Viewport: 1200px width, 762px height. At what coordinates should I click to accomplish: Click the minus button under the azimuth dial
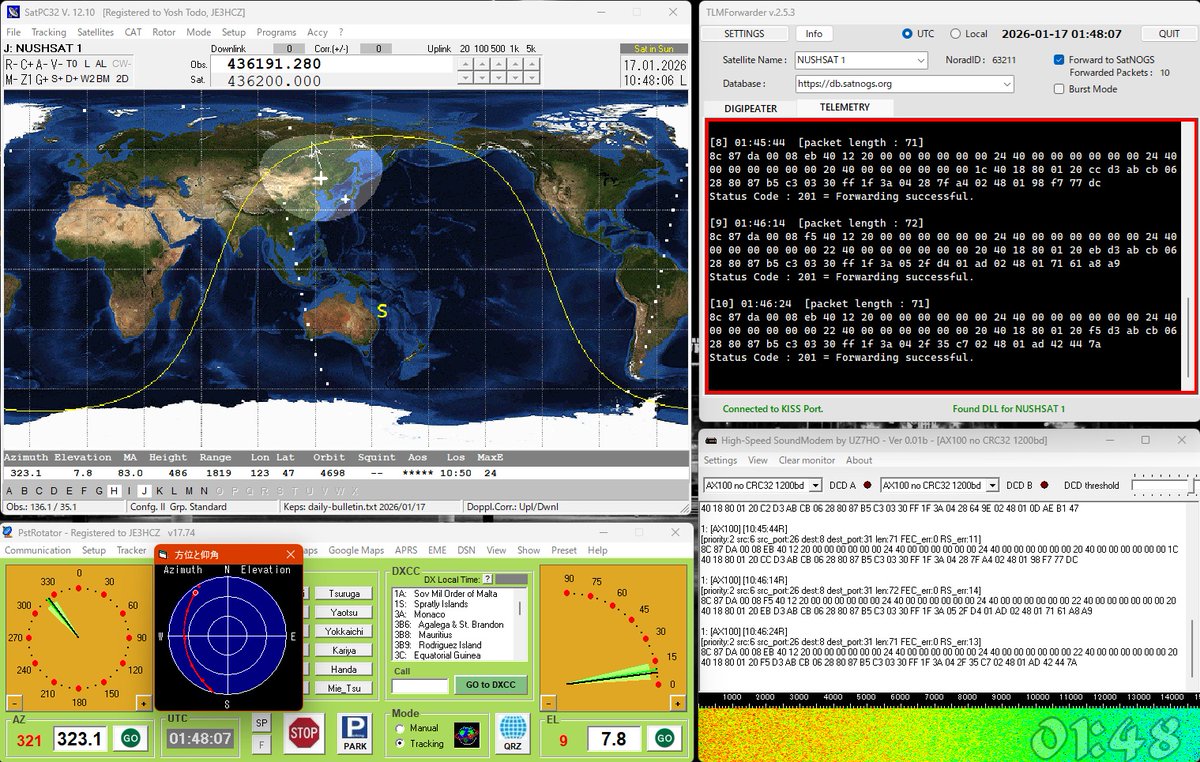pyautogui.click(x=13, y=703)
